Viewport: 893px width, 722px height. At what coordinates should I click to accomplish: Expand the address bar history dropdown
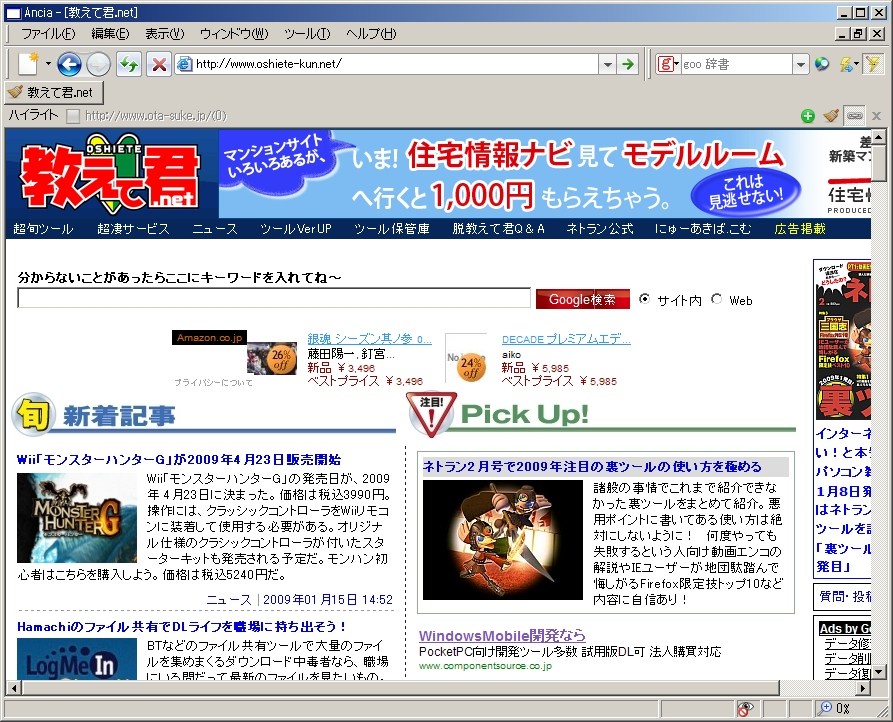607,64
